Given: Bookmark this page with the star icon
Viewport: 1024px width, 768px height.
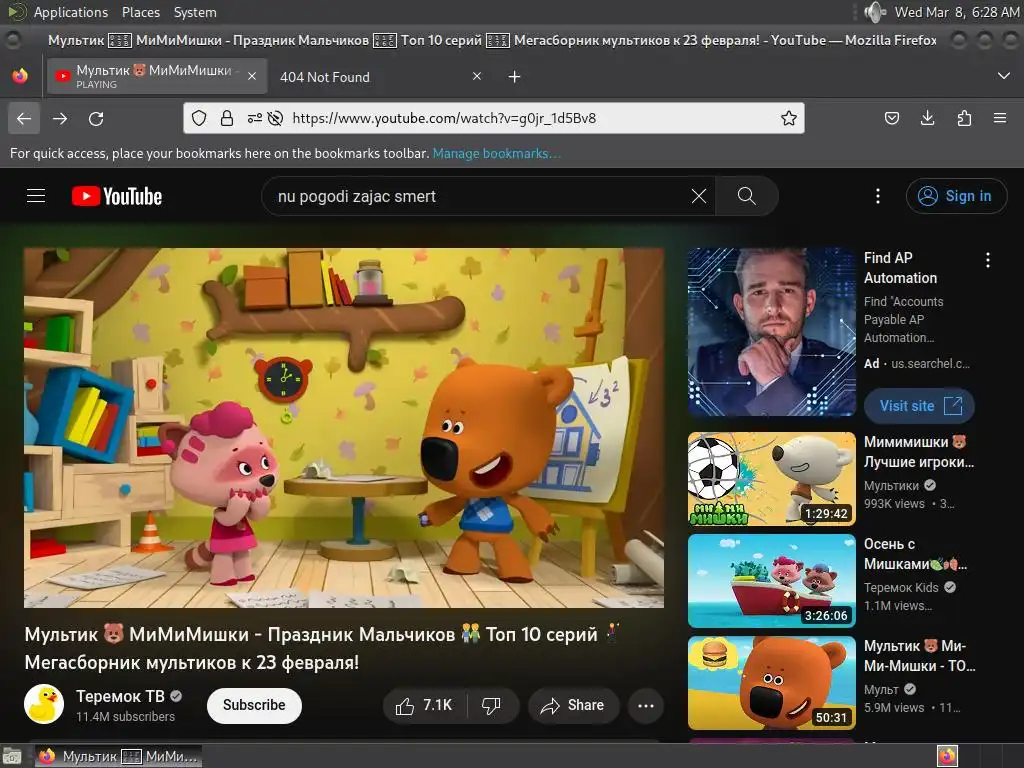Looking at the screenshot, I should tap(789, 118).
